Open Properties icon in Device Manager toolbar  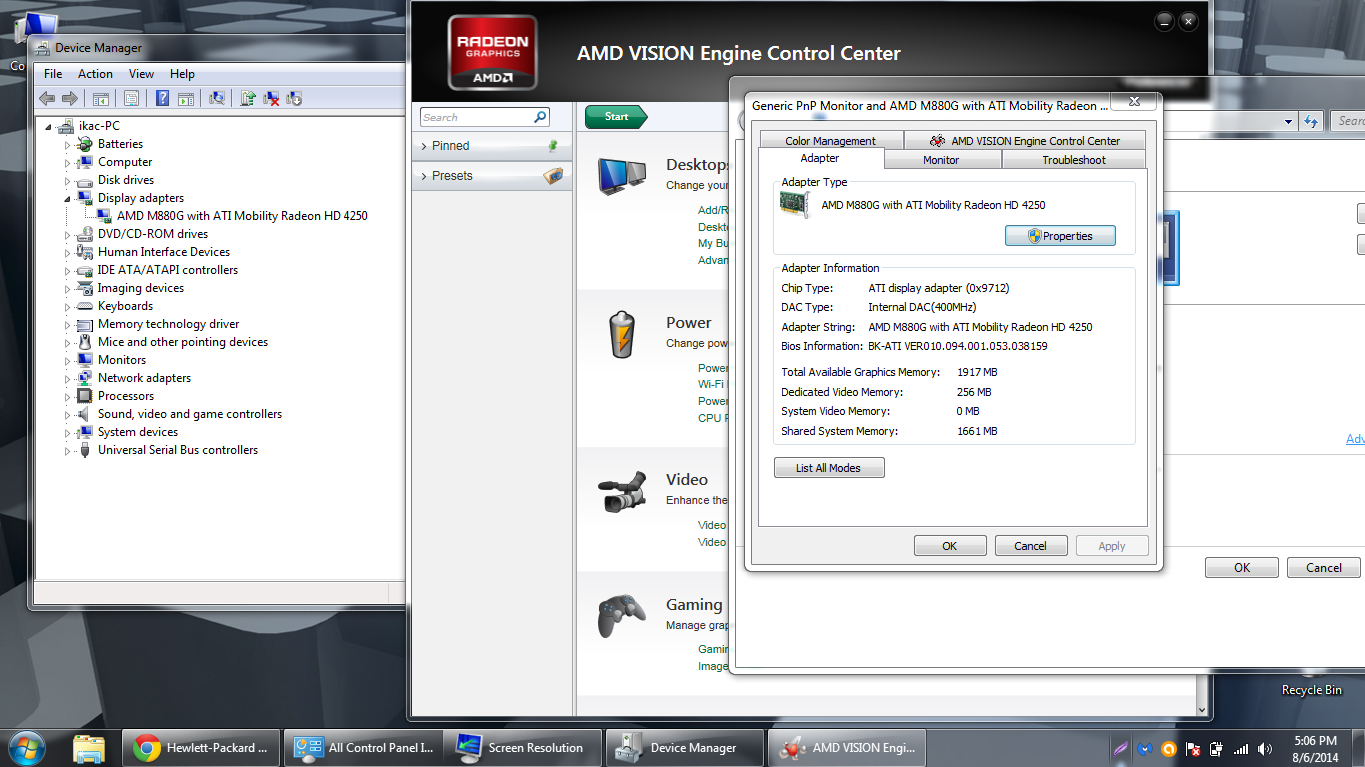coord(131,98)
